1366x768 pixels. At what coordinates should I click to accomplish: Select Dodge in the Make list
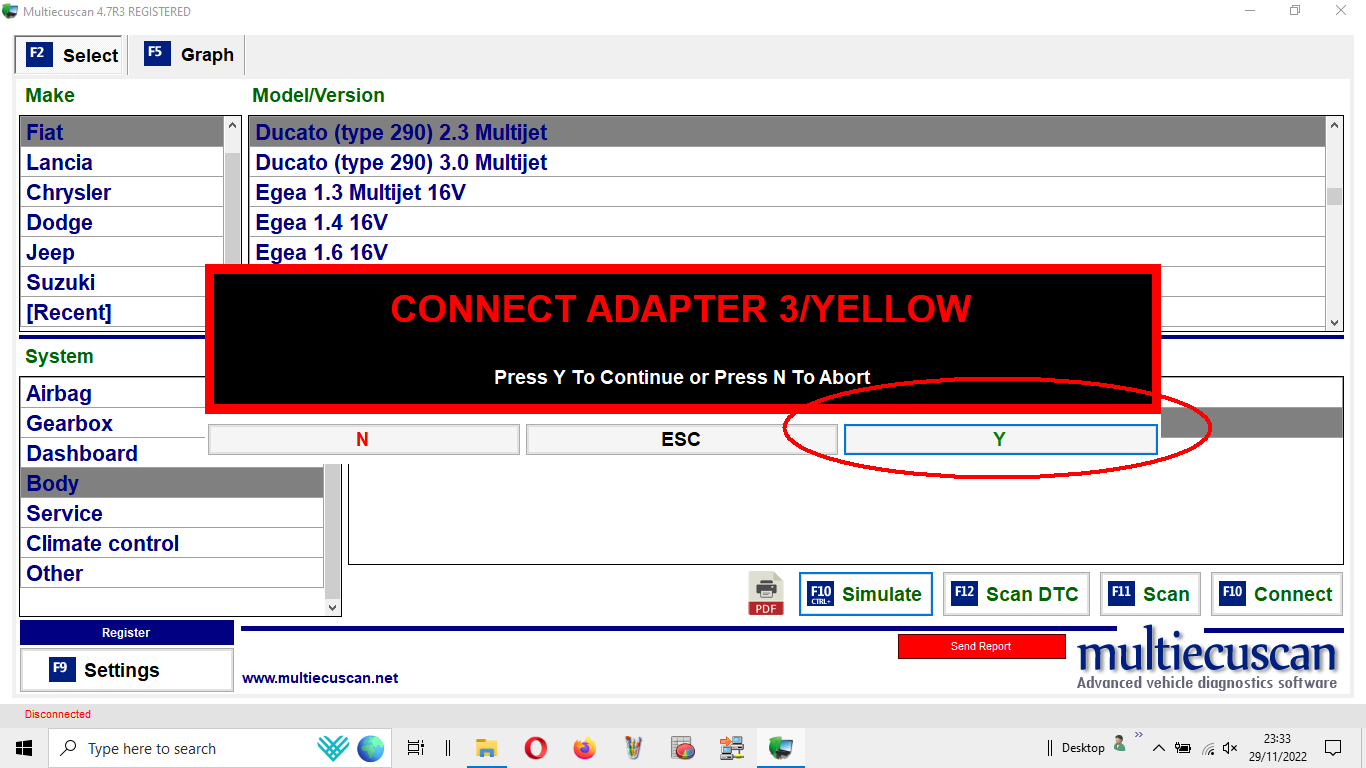click(122, 222)
